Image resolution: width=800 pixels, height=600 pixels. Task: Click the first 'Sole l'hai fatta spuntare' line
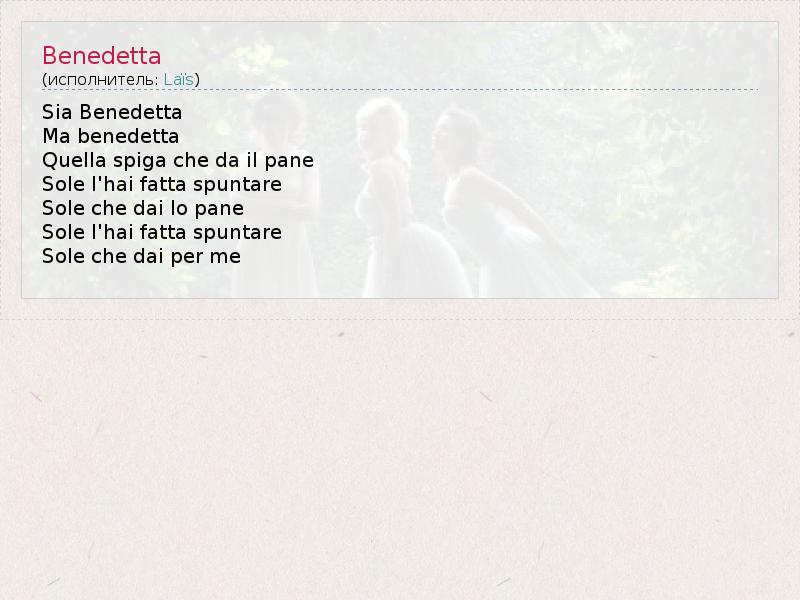pyautogui.click(x=162, y=184)
